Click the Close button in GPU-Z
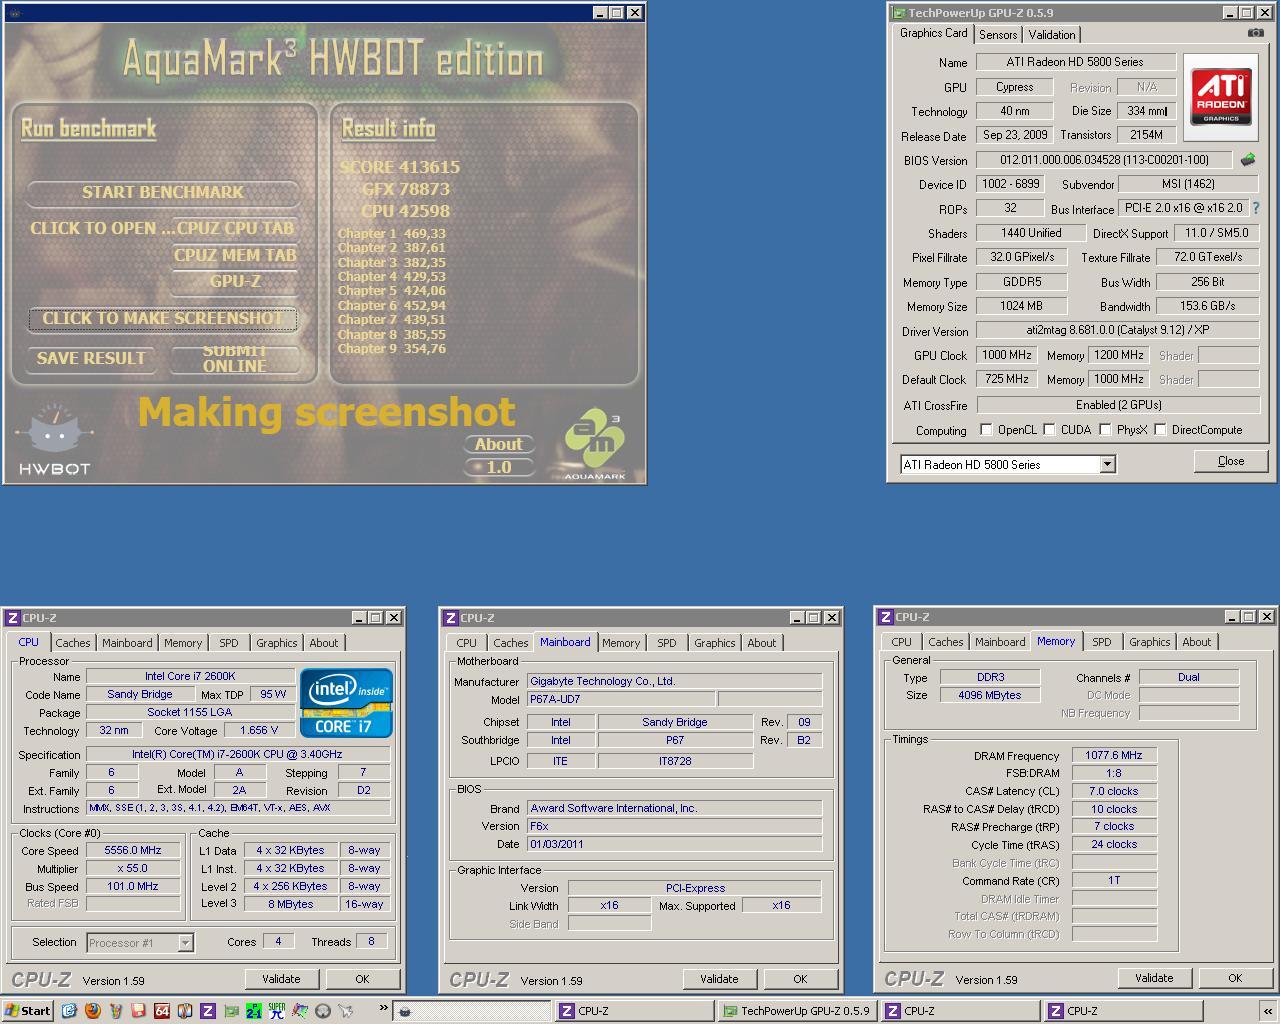Viewport: 1280px width, 1024px height. [x=1231, y=461]
